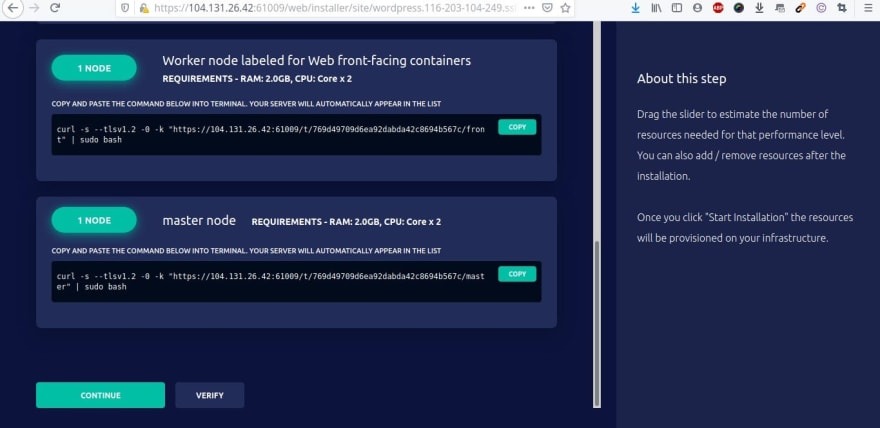Image resolution: width=880 pixels, height=428 pixels.
Task: Open the Firefox hamburger menu
Action: (x=868, y=8)
